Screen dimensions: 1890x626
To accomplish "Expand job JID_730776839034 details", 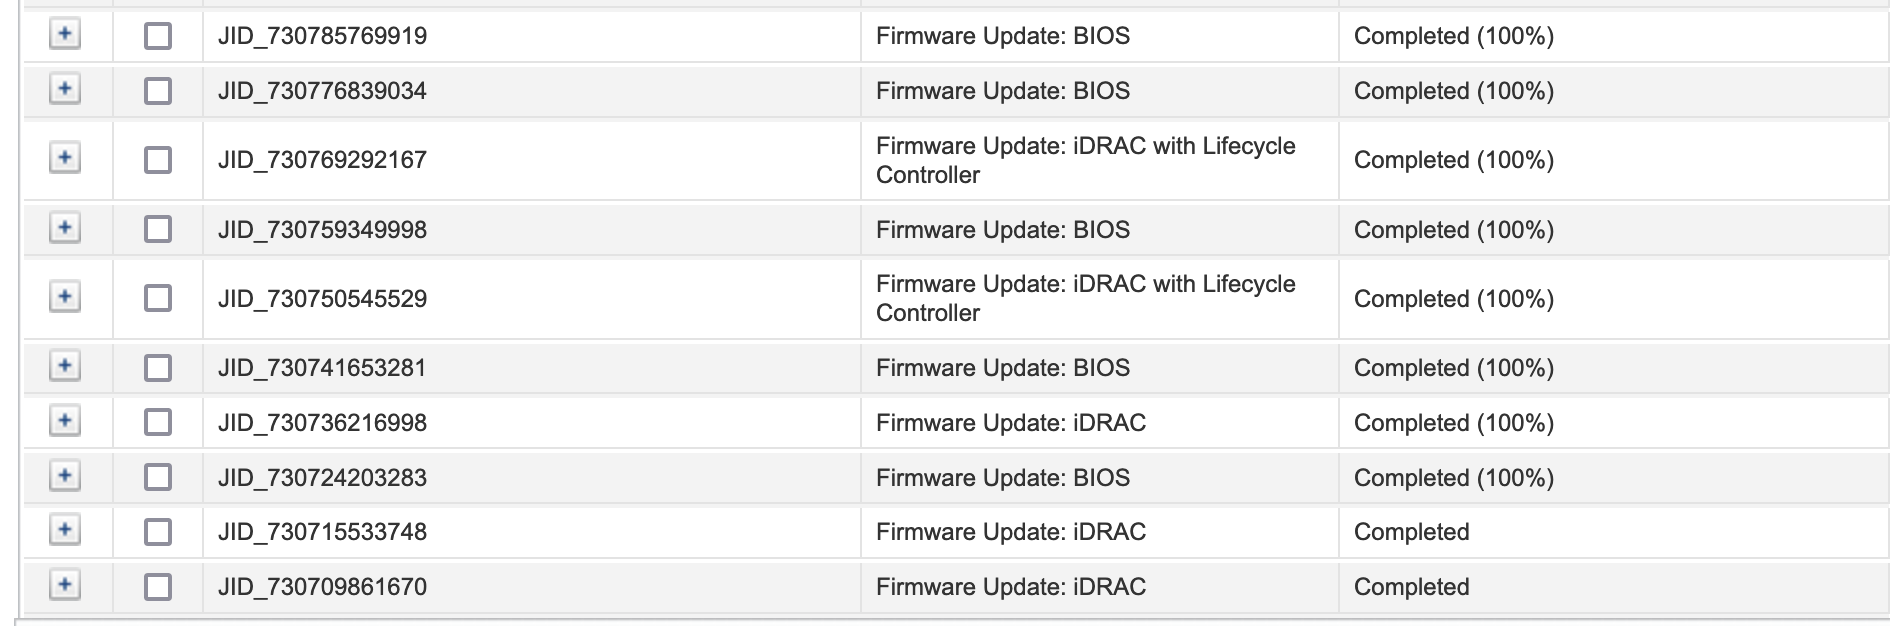I will 65,89.
